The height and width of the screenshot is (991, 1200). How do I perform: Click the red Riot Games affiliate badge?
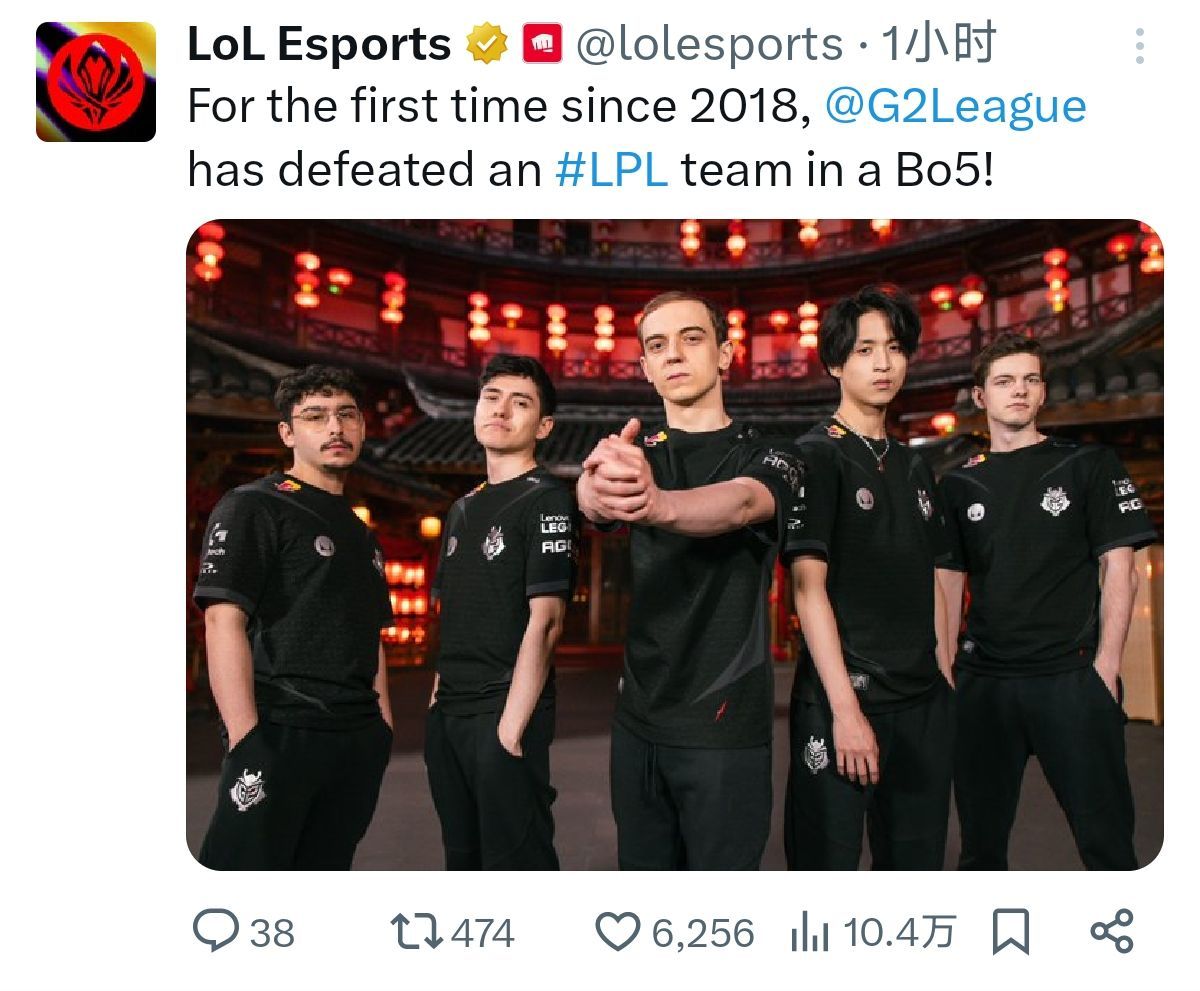pyautogui.click(x=544, y=45)
